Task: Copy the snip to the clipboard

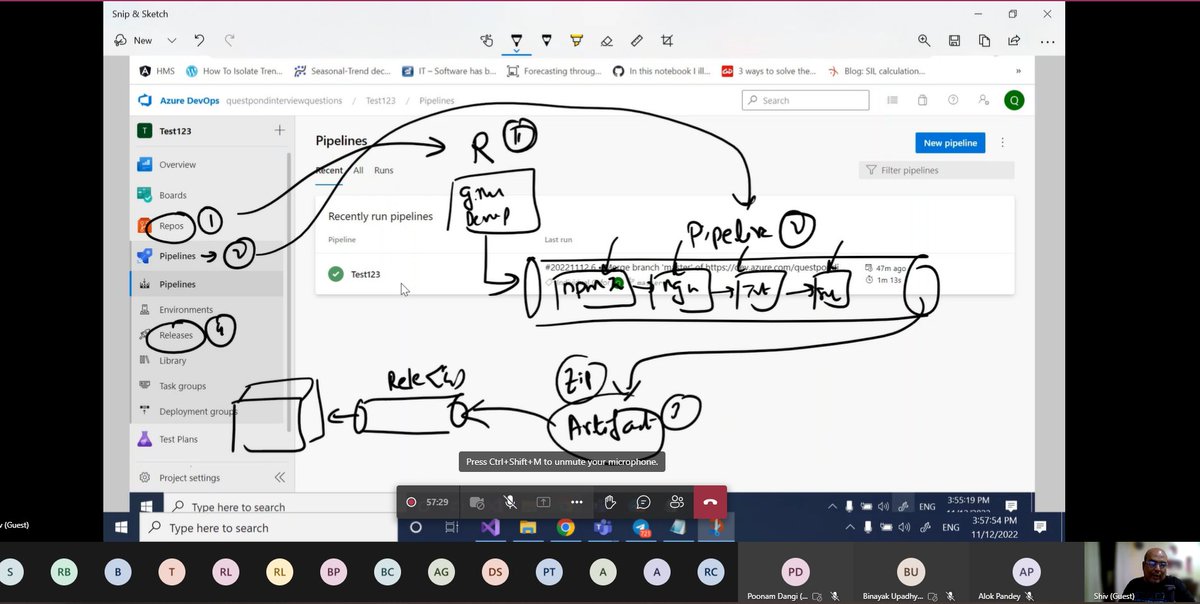Action: (985, 40)
